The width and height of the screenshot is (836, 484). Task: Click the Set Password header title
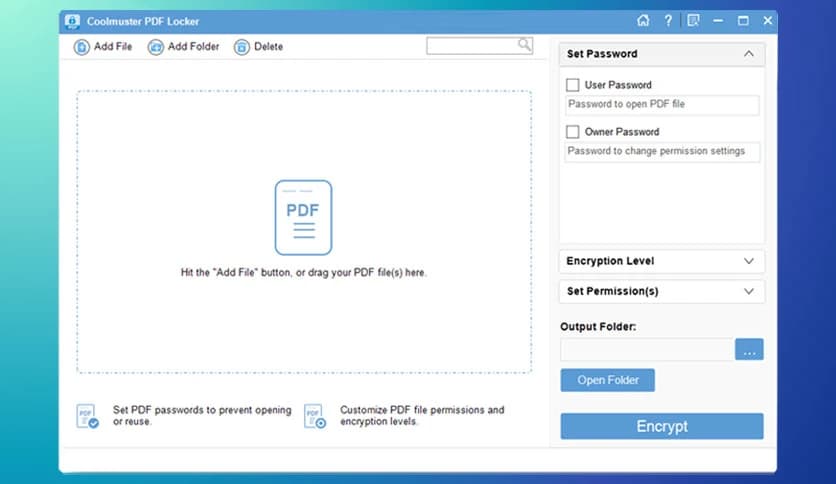point(602,54)
